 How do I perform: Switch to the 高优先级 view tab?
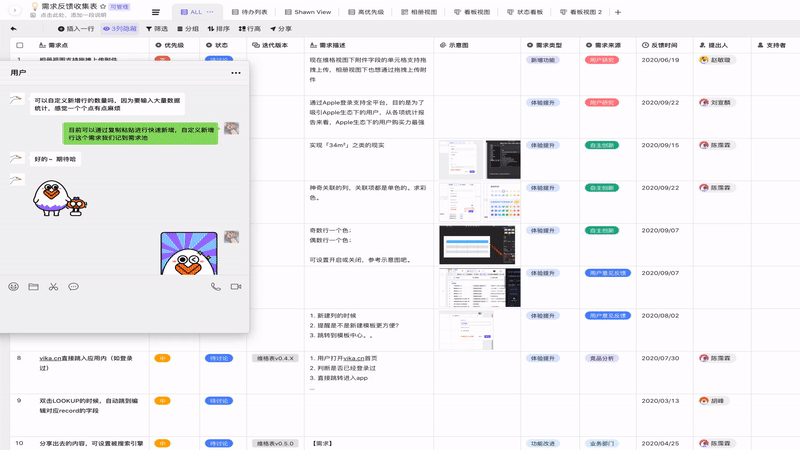point(366,12)
